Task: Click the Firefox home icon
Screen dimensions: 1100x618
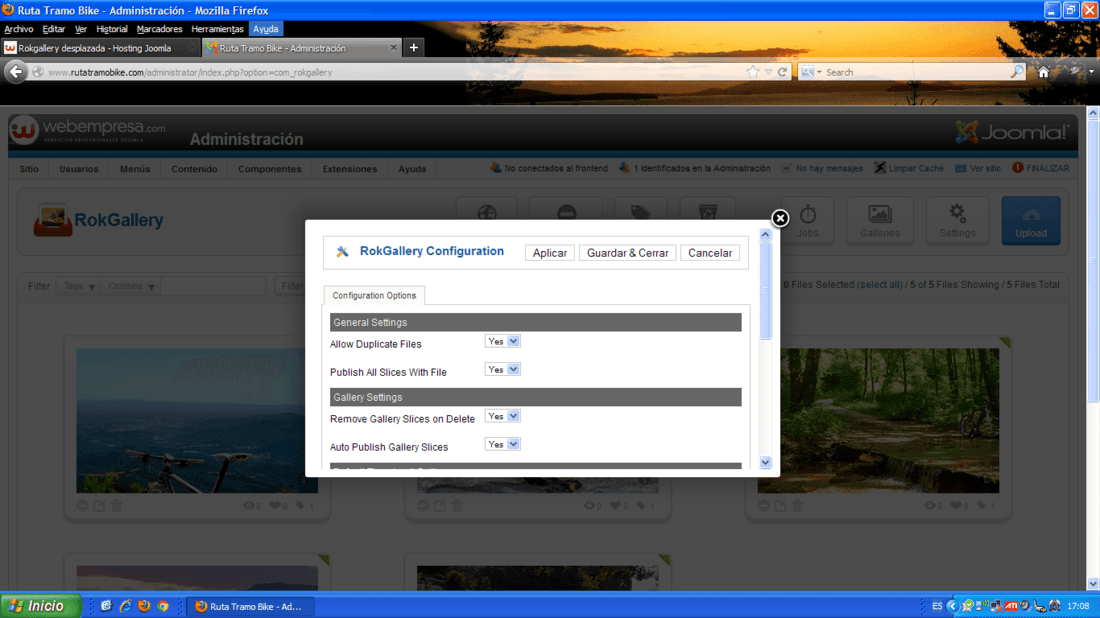Action: coord(1043,72)
